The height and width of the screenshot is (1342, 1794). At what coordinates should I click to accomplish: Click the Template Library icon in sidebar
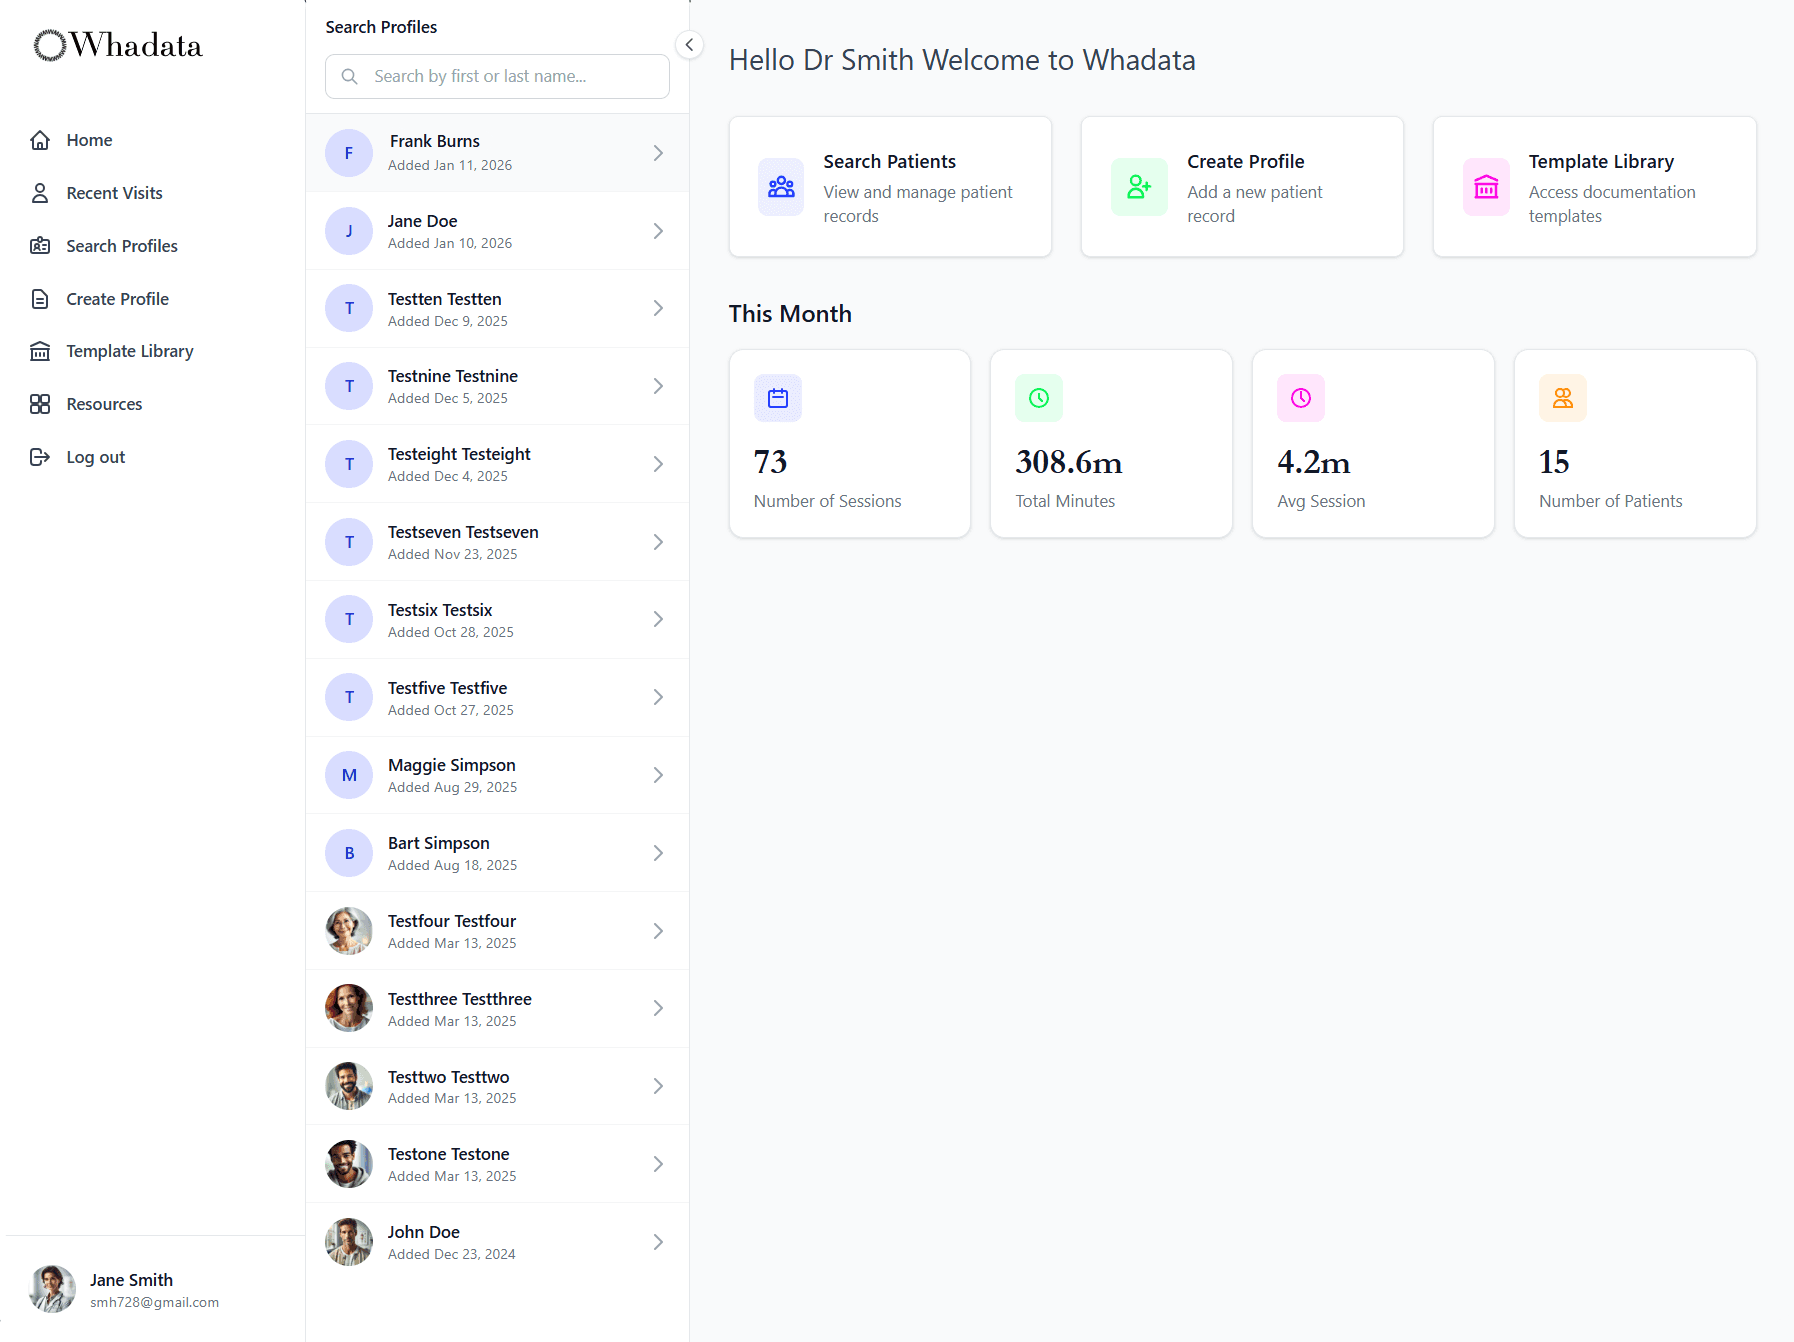pyautogui.click(x=41, y=351)
